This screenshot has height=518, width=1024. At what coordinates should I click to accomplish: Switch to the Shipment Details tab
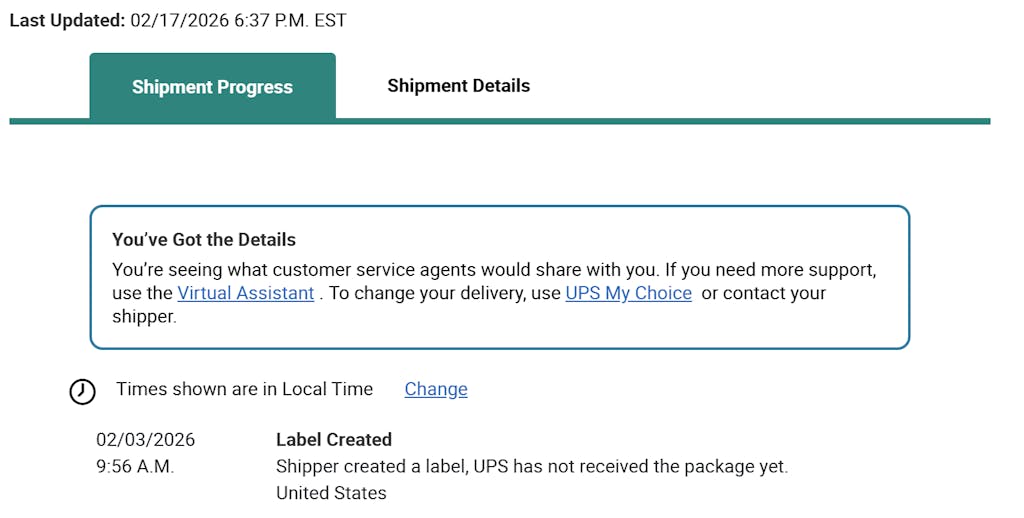[458, 86]
